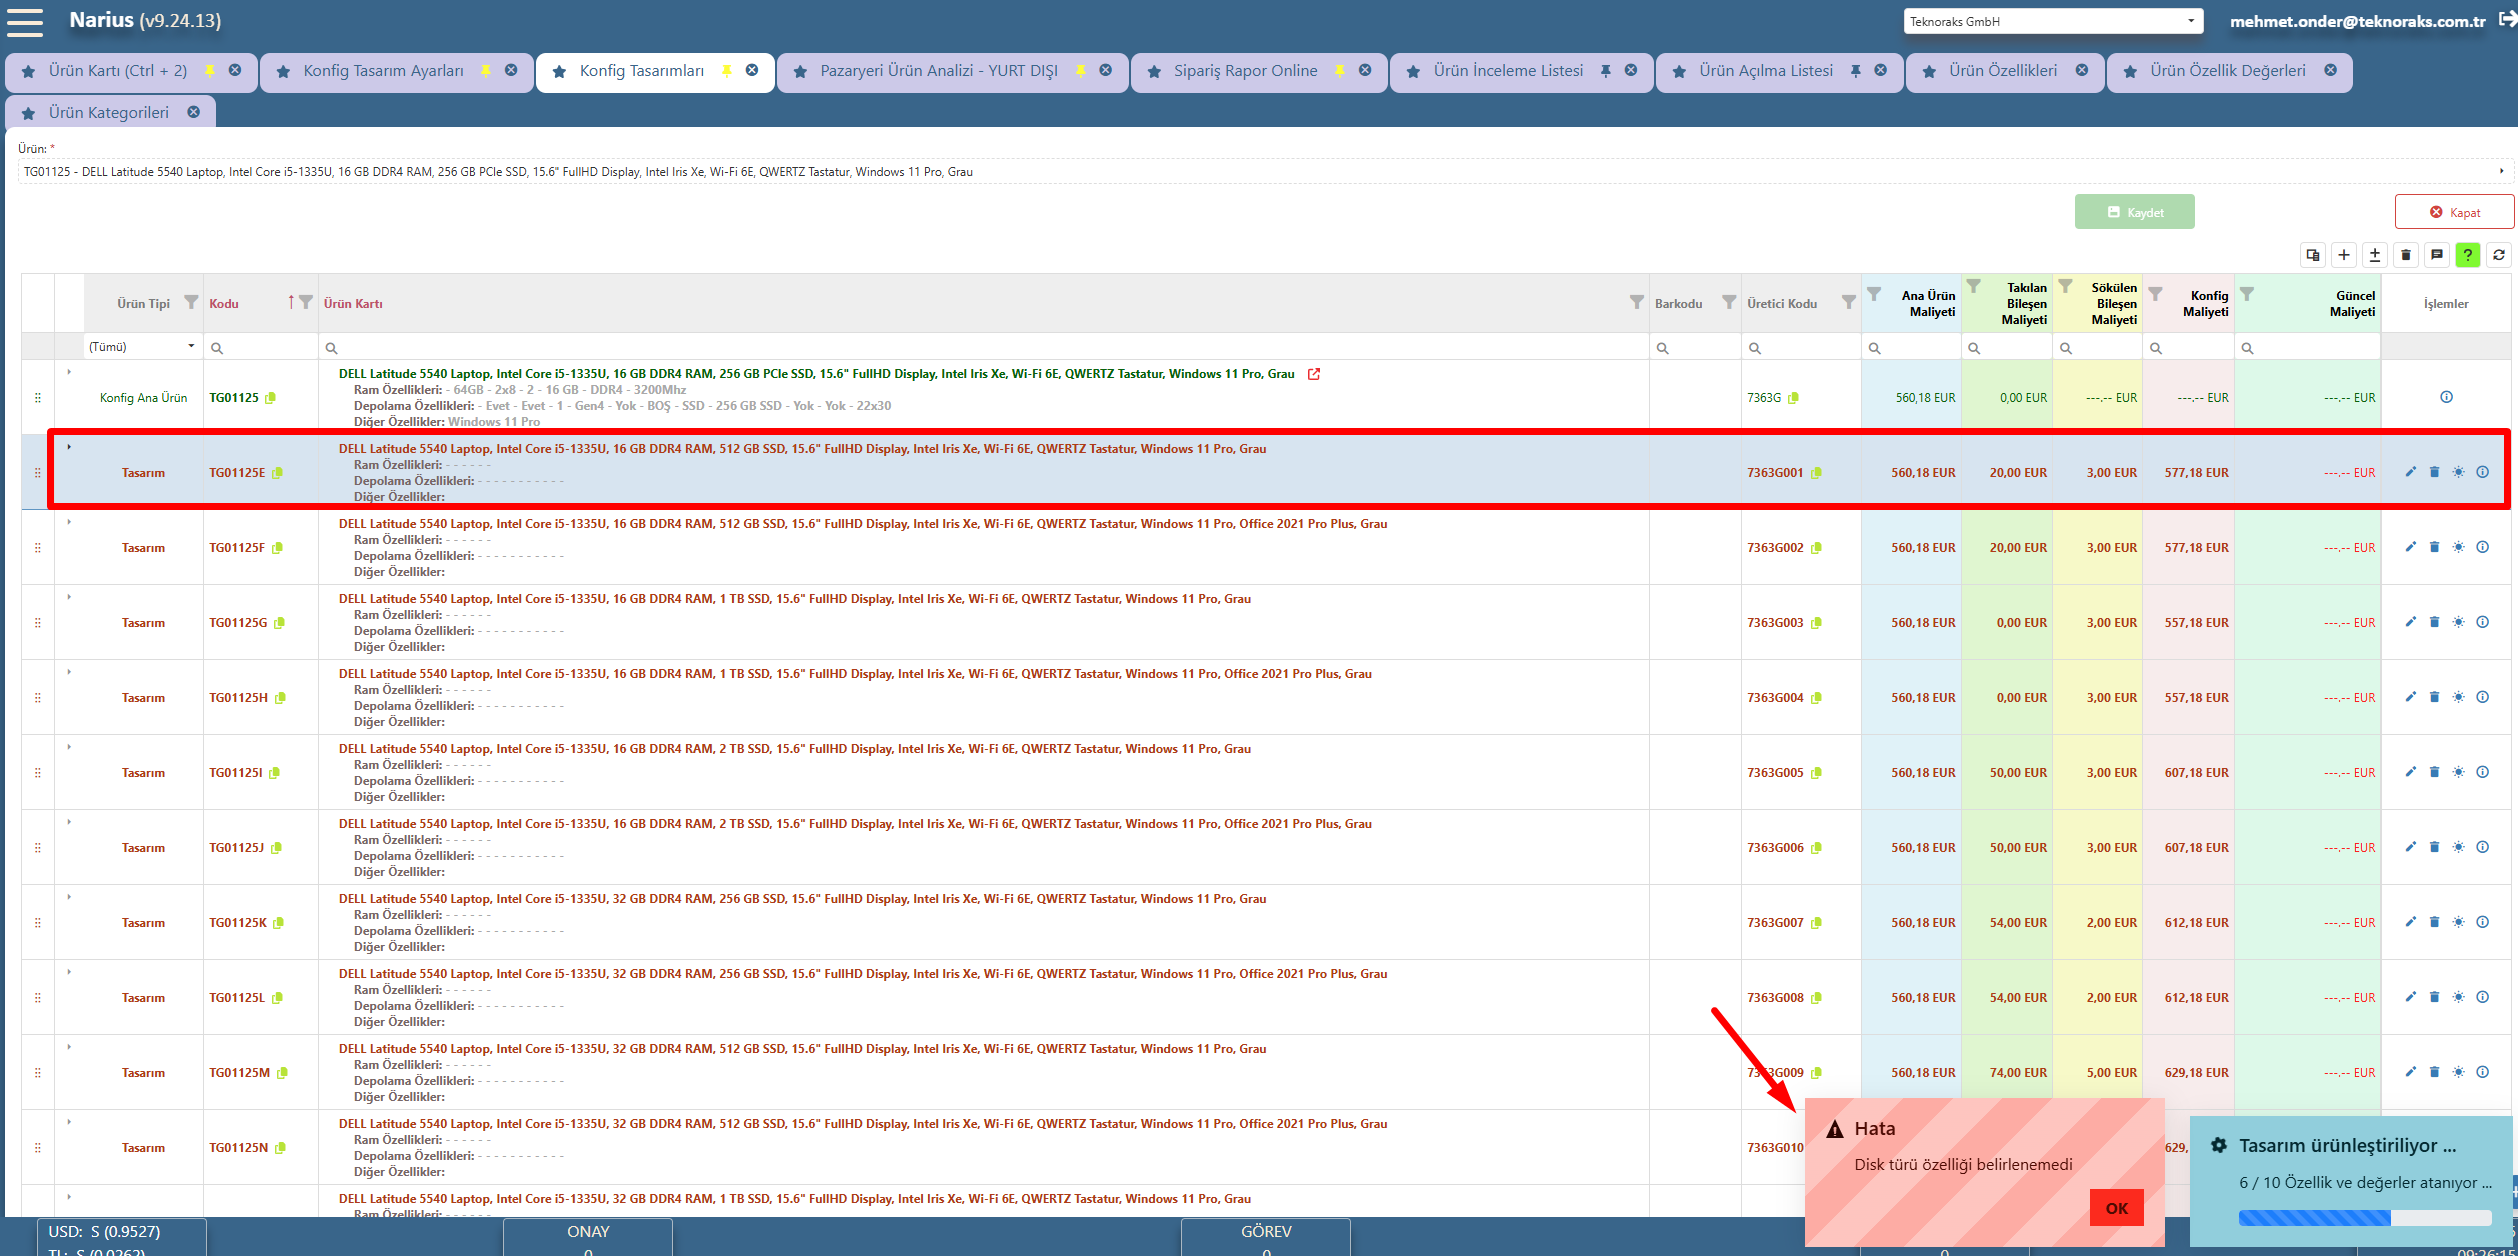The width and height of the screenshot is (2518, 1256).
Task: Click delete trash icon for TG01125G row
Action: [x=2434, y=622]
